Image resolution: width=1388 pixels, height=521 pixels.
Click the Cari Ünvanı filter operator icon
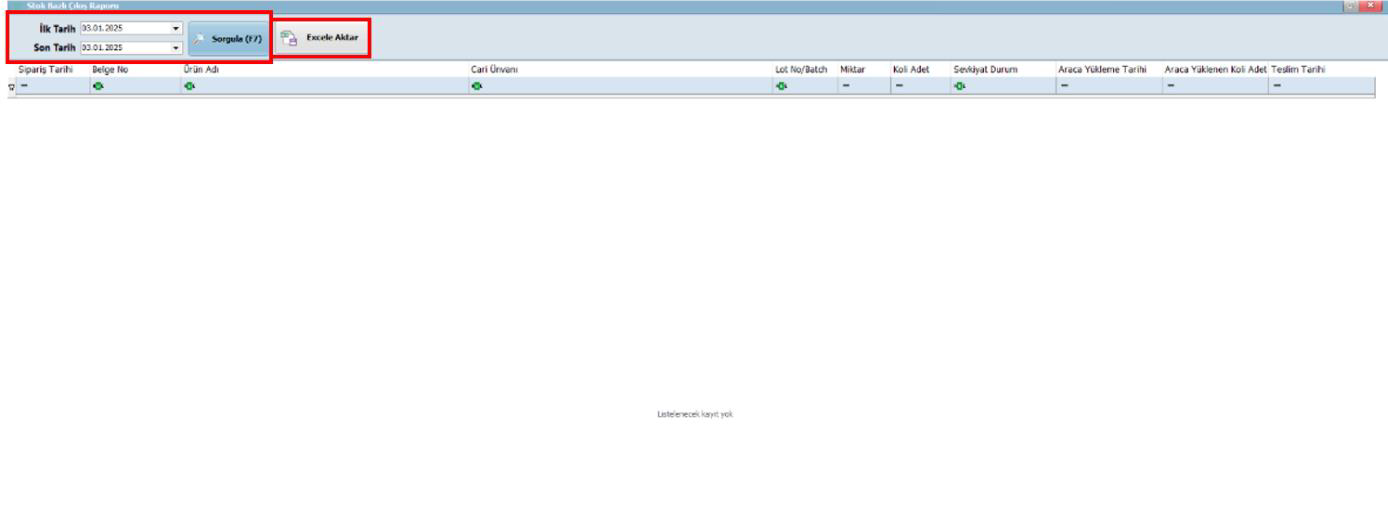click(x=477, y=86)
